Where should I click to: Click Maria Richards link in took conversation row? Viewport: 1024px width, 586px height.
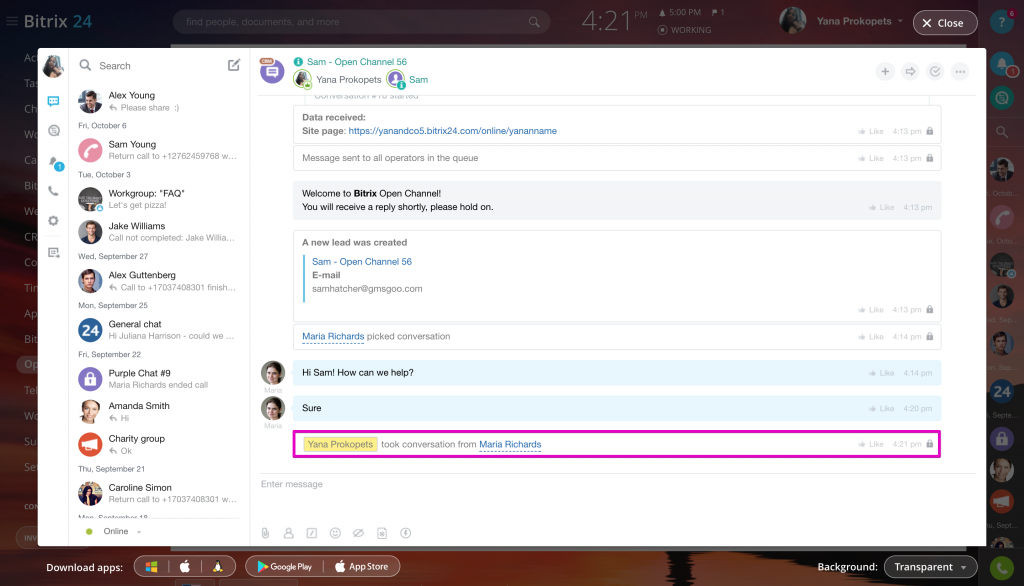coord(510,444)
